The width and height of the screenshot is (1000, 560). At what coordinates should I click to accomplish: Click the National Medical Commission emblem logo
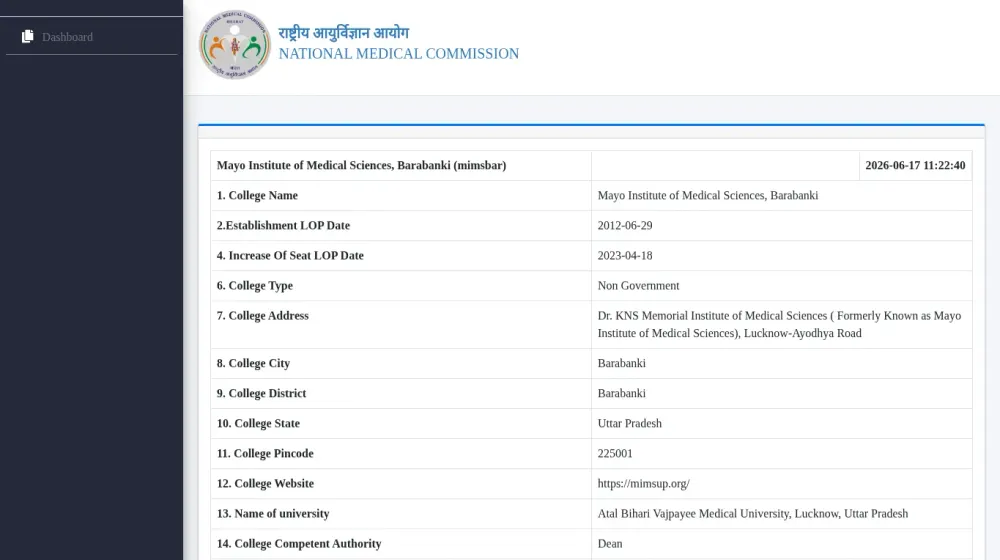[x=234, y=45]
